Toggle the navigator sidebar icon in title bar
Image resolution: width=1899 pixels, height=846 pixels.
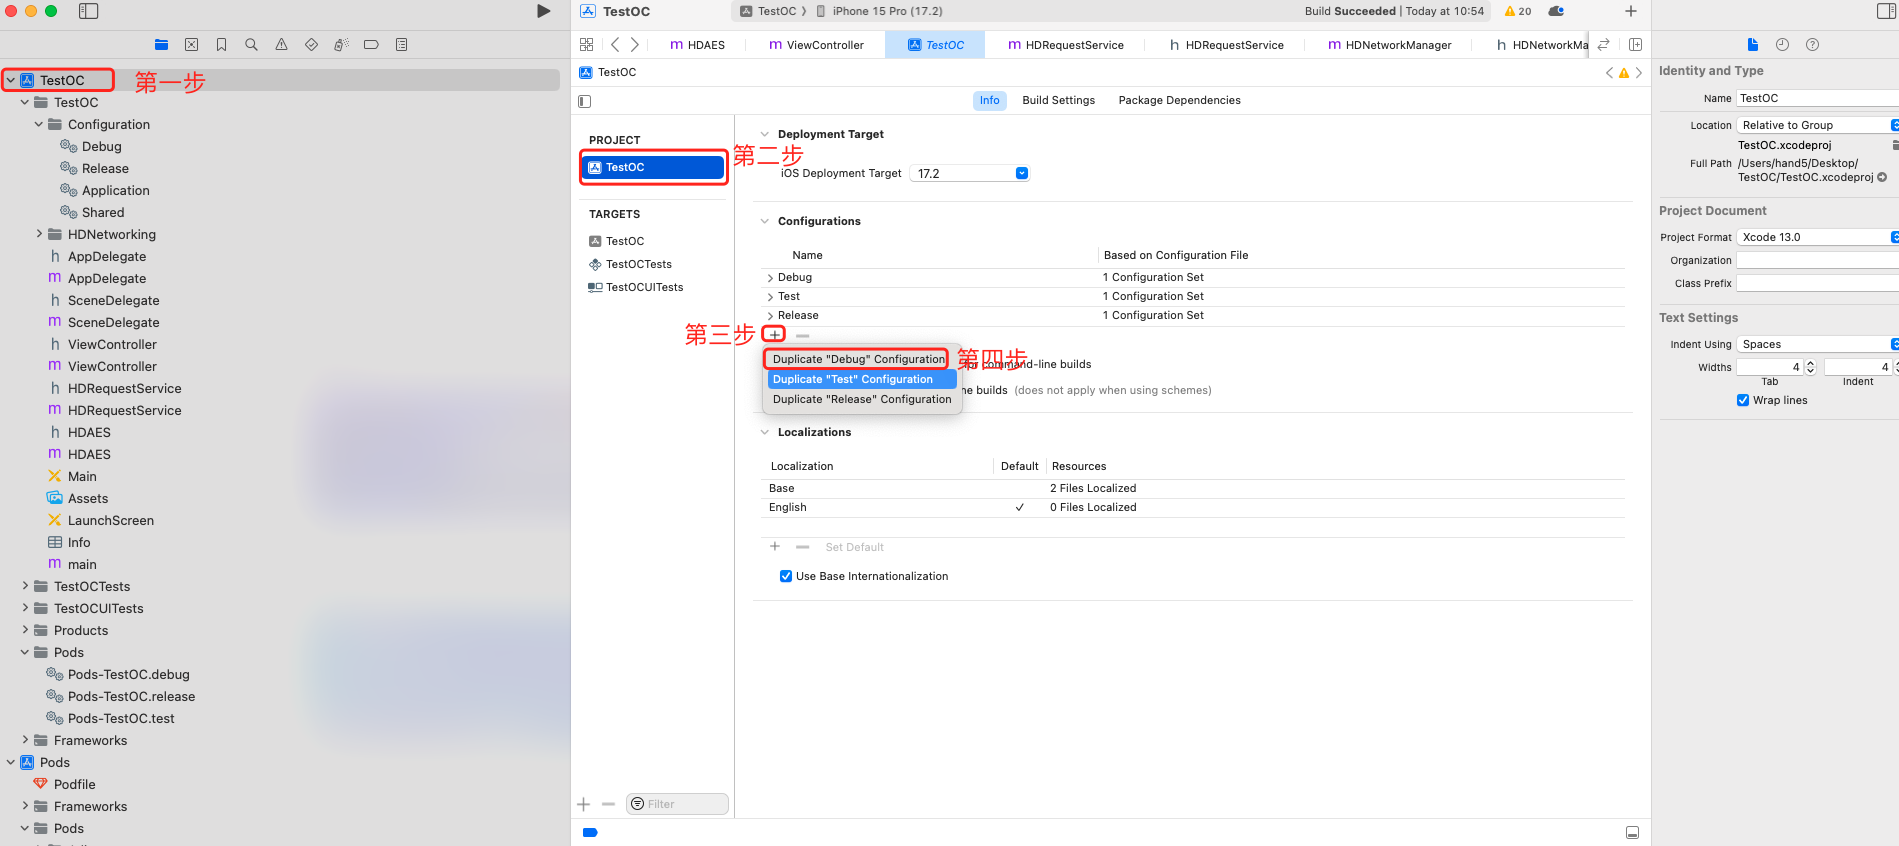click(x=89, y=11)
